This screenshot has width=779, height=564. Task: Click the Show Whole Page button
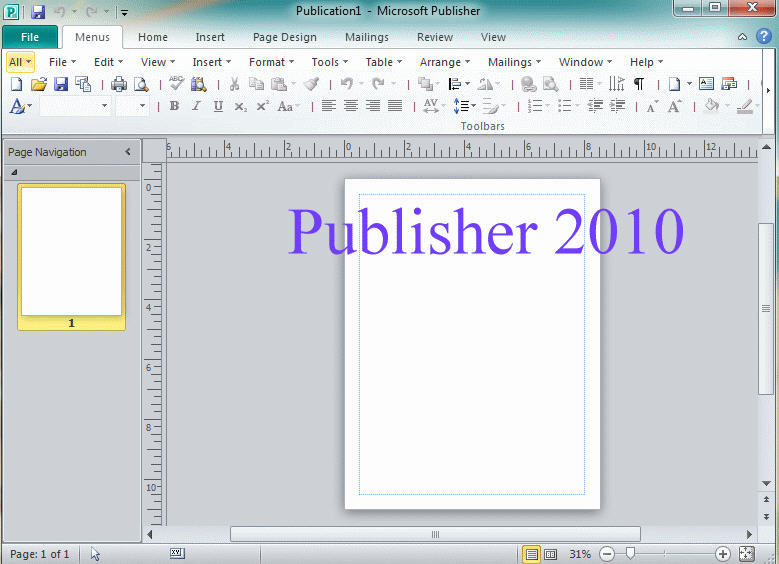point(747,554)
